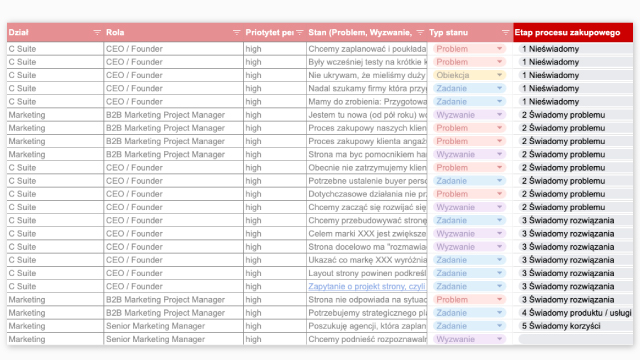
Task: Open Zadanie dropdown in 'Chcemy przebudowywać stronę' row
Action: pos(469,220)
